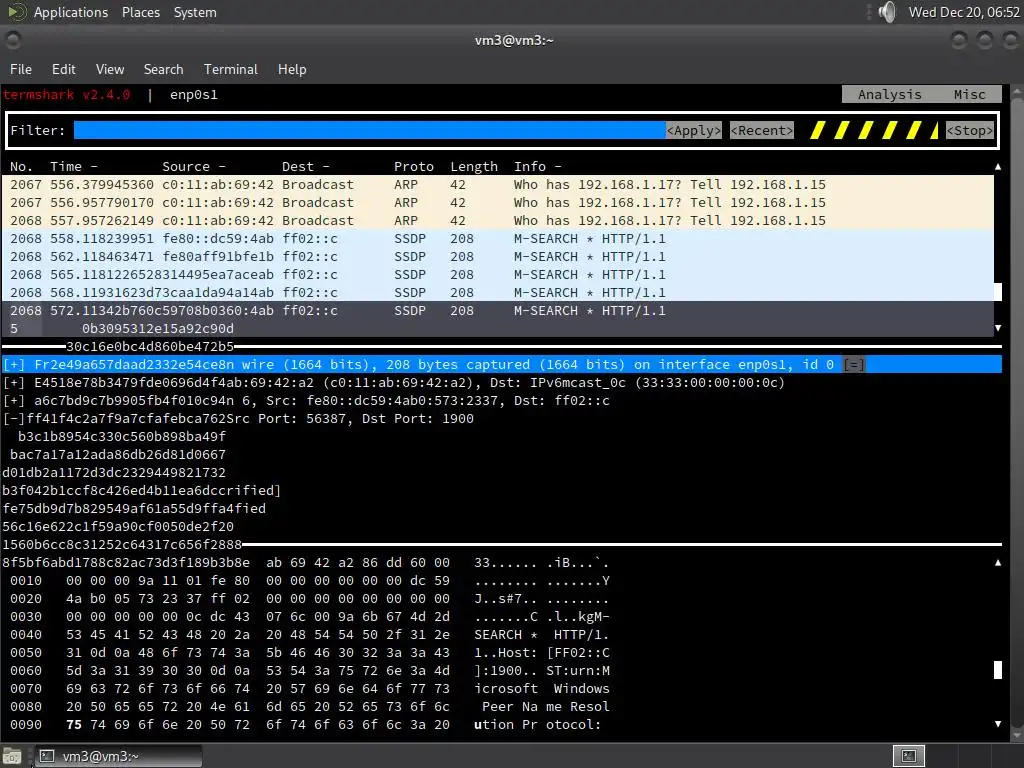This screenshot has height=768, width=1024.
Task: Select ARP packet at time 556.379945360
Action: coord(498,184)
